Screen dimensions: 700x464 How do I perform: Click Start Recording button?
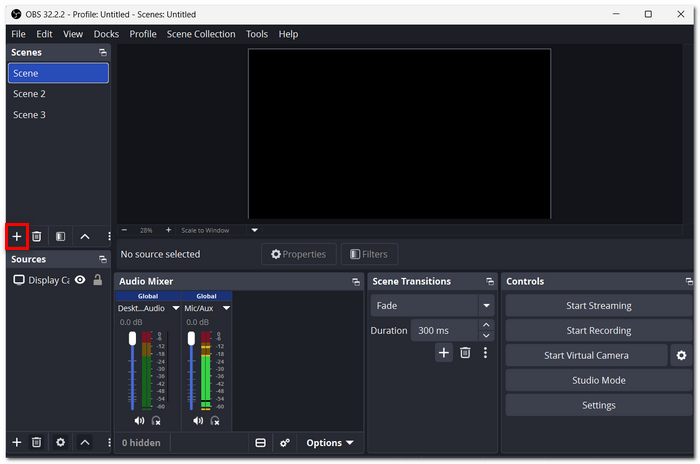[x=599, y=331]
